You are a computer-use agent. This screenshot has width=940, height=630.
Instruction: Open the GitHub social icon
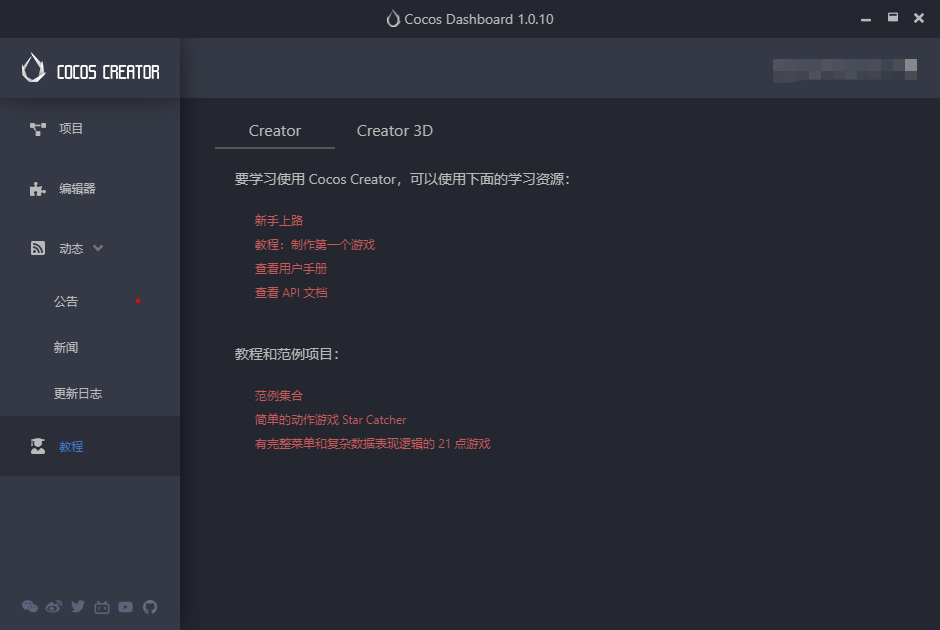(x=150, y=607)
